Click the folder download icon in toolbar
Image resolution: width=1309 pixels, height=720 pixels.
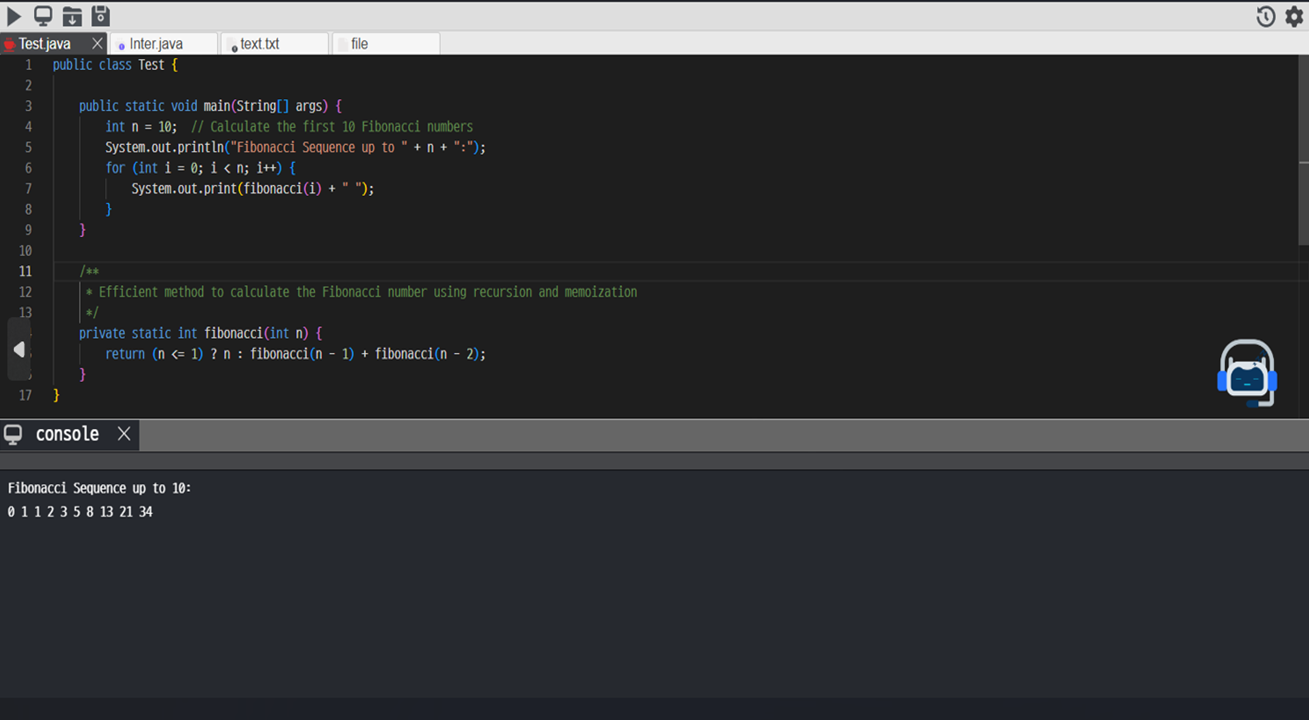tap(72, 16)
